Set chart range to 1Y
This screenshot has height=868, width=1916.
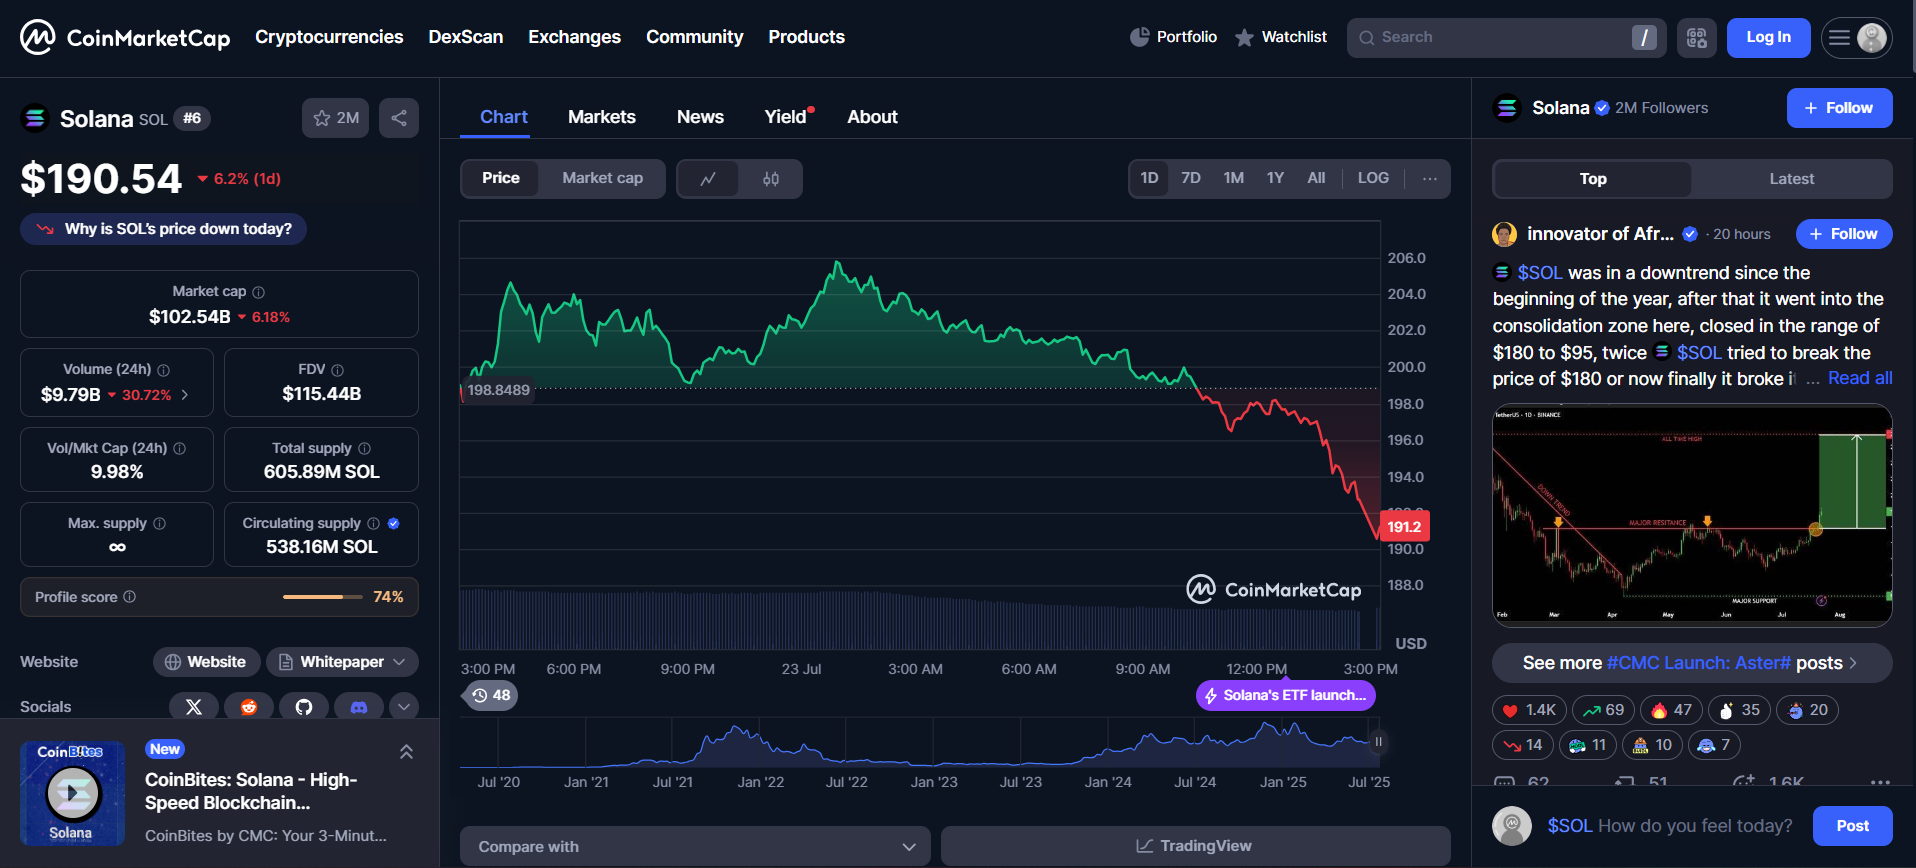pos(1275,178)
